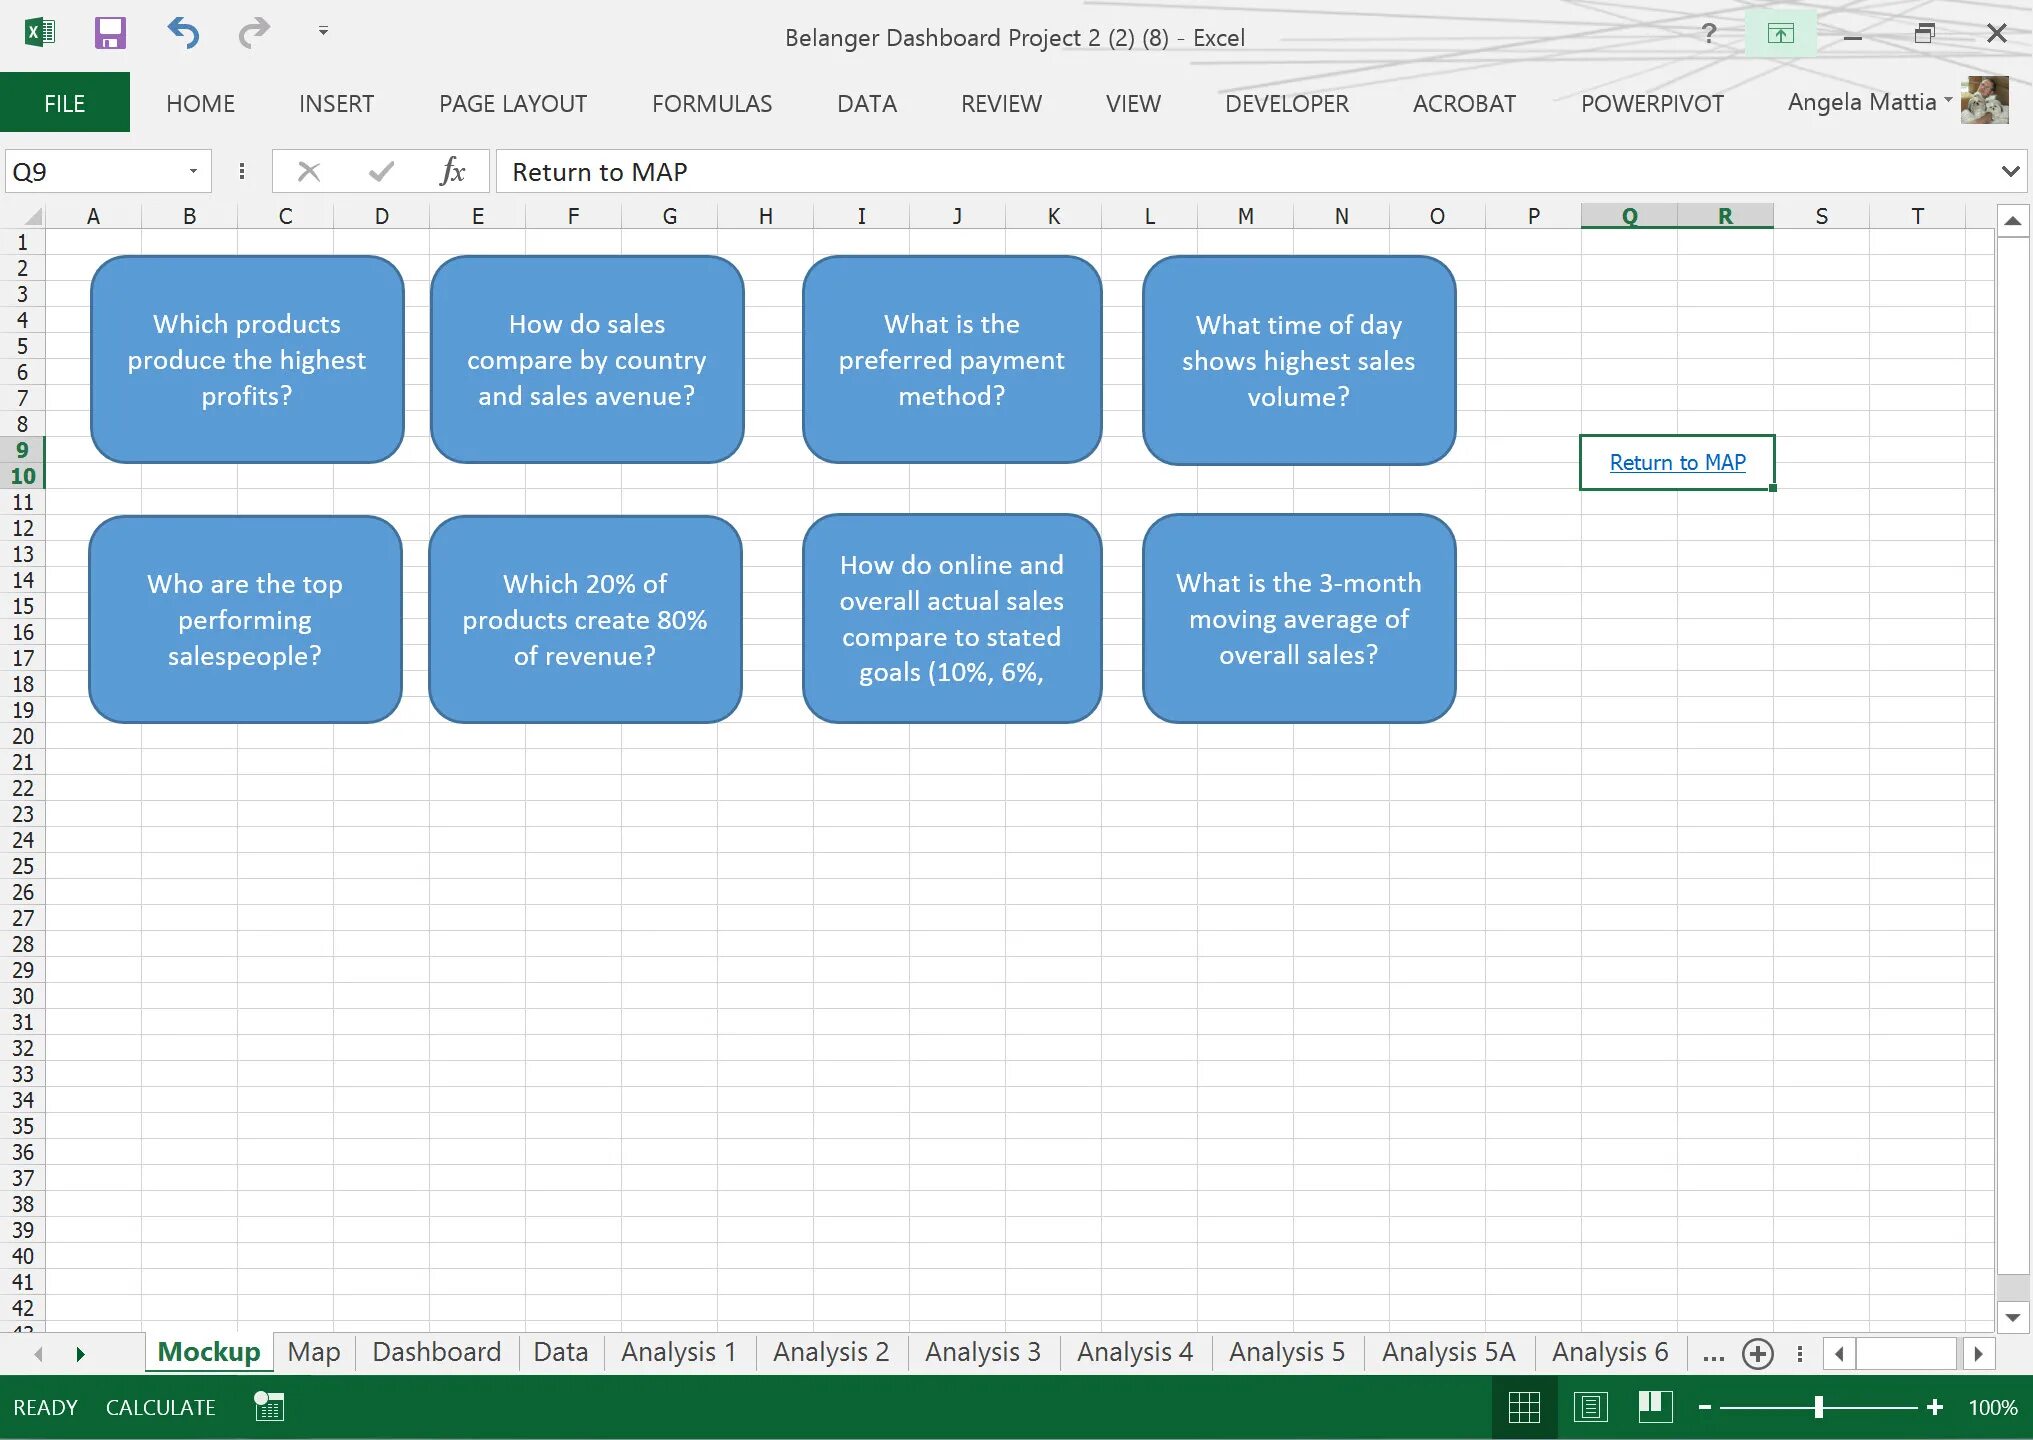Expand the Name Box dropdown
The image size is (2033, 1440).
pyautogui.click(x=193, y=172)
